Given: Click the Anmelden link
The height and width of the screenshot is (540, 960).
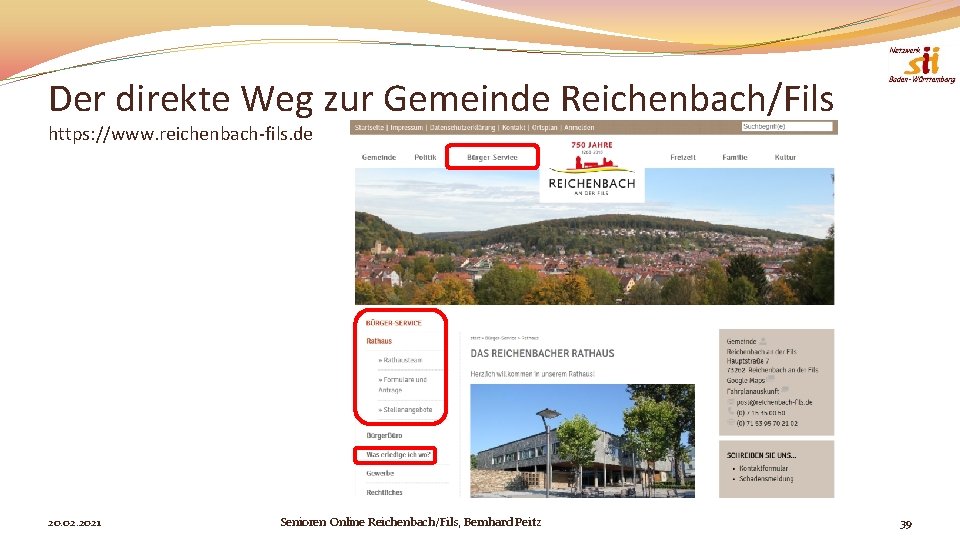Looking at the screenshot, I should (579, 127).
